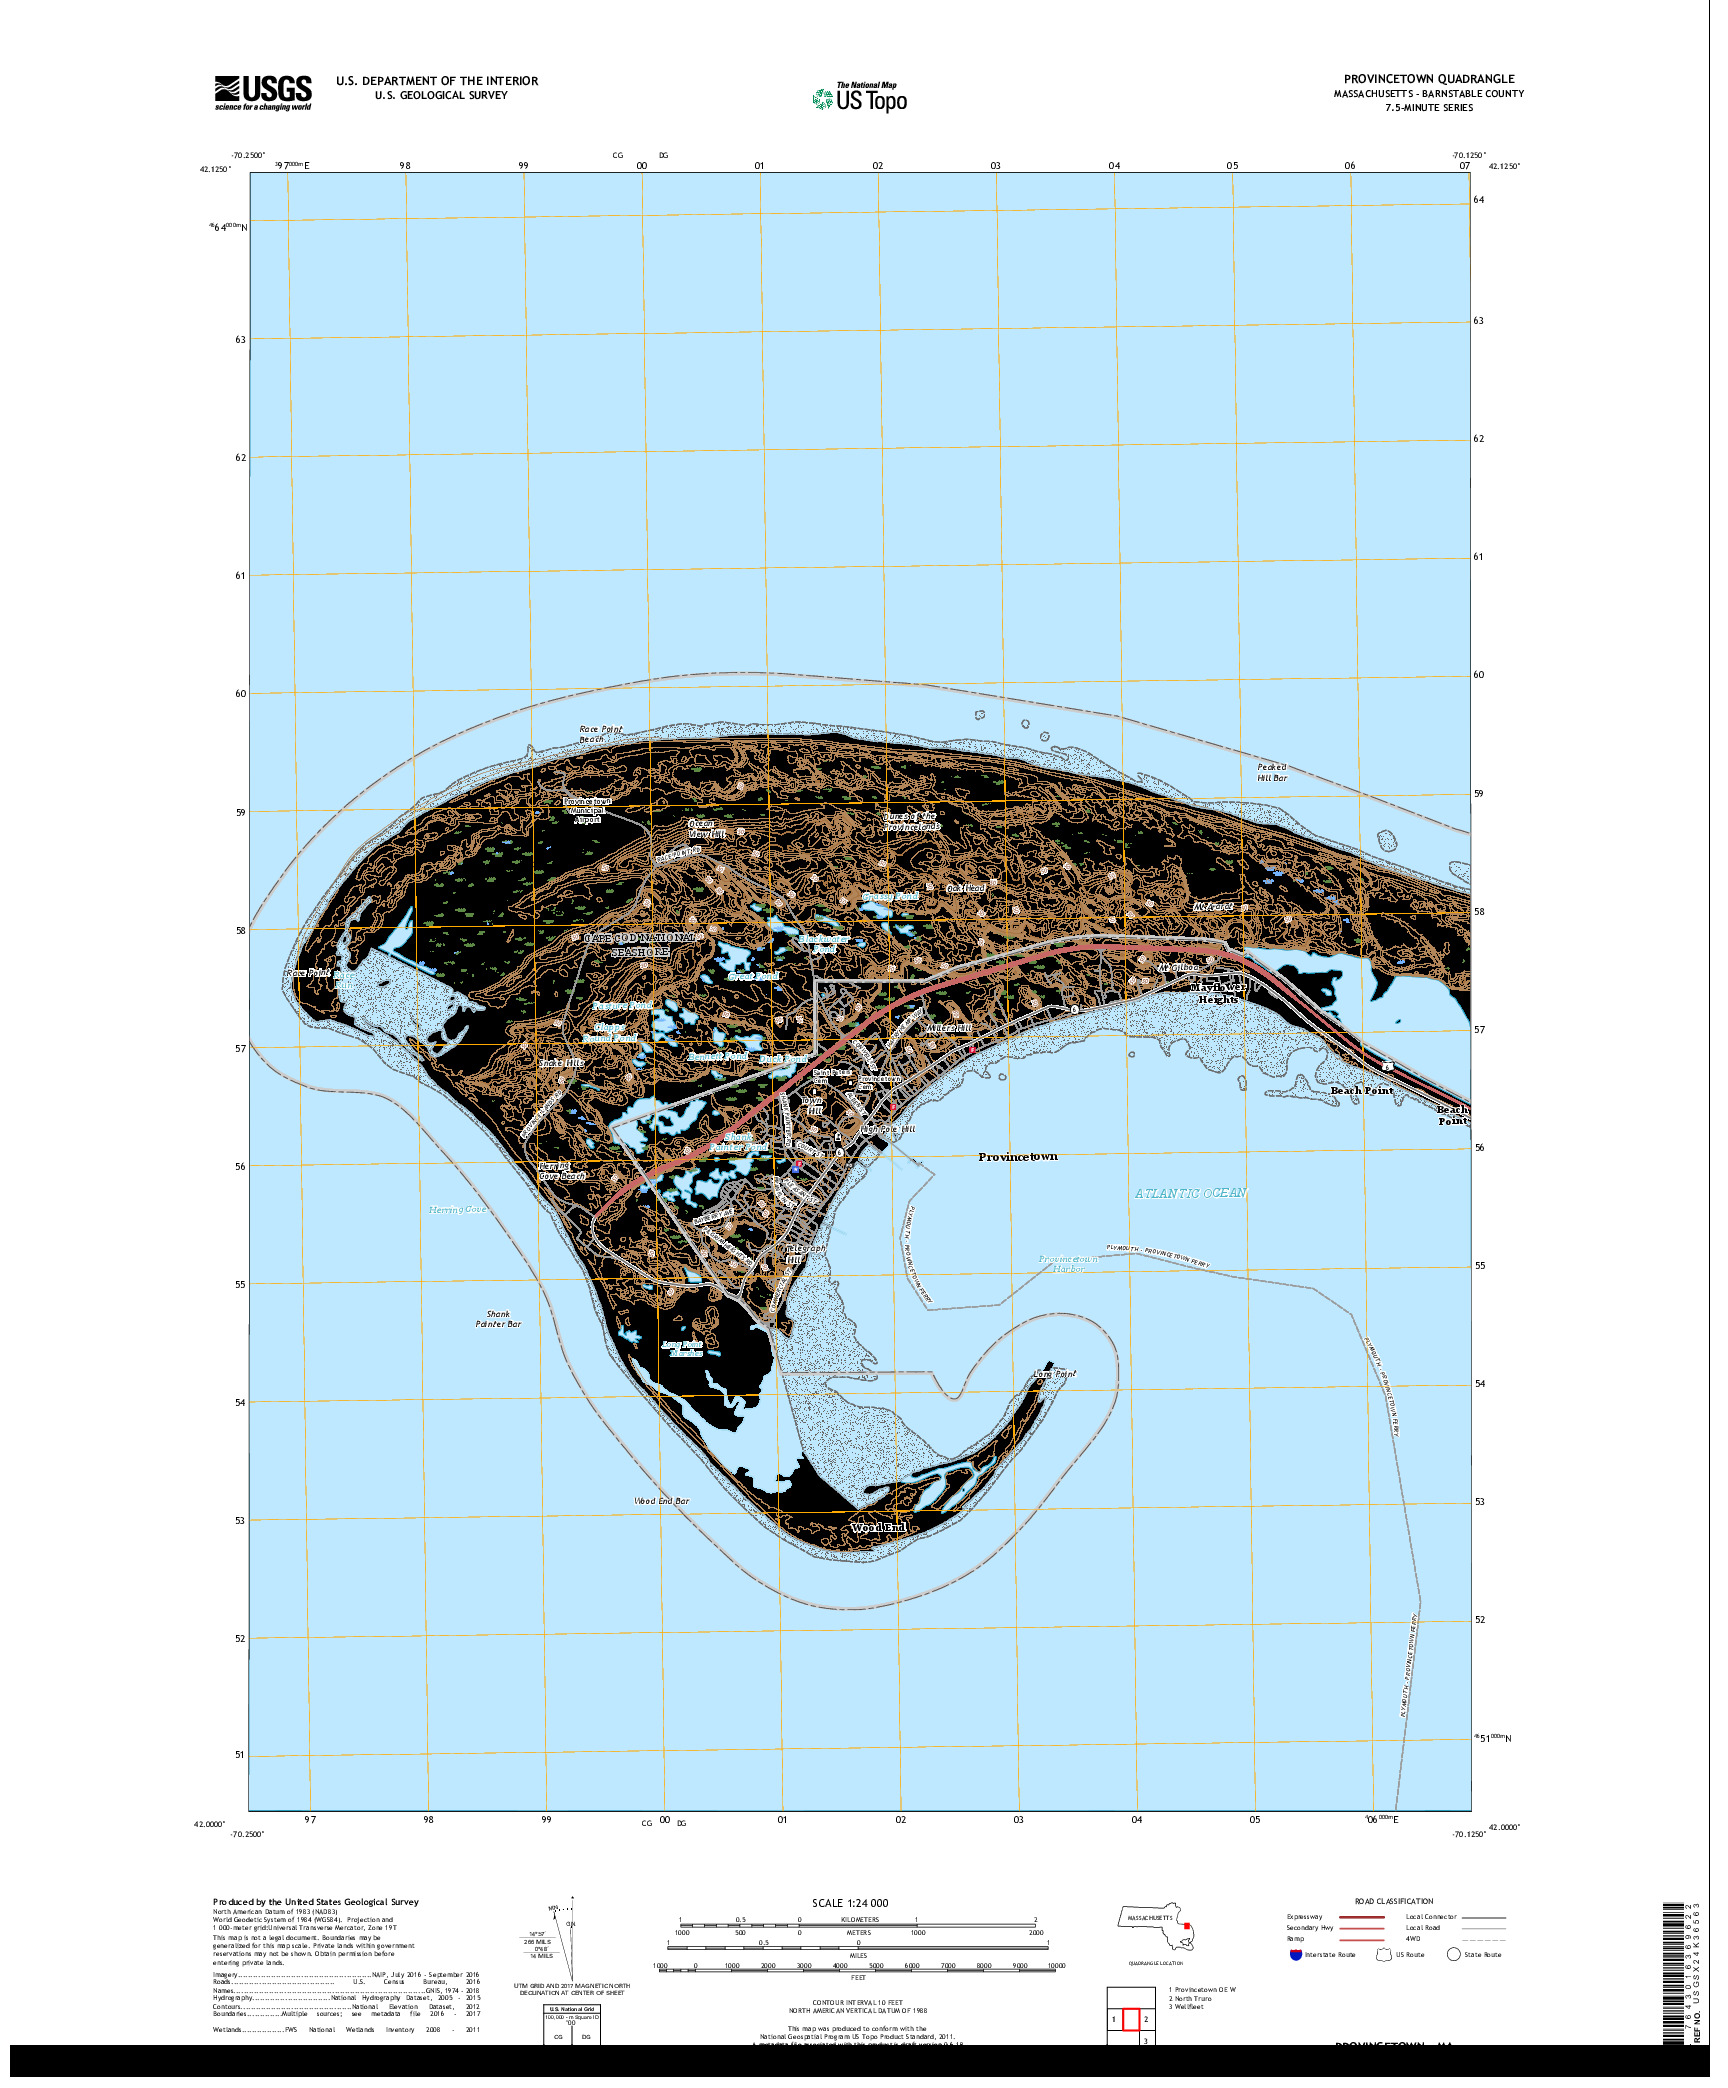The height and width of the screenshot is (2088, 1728).
Task: Pick the Expressway line sample in legend
Action: coord(1361,1917)
